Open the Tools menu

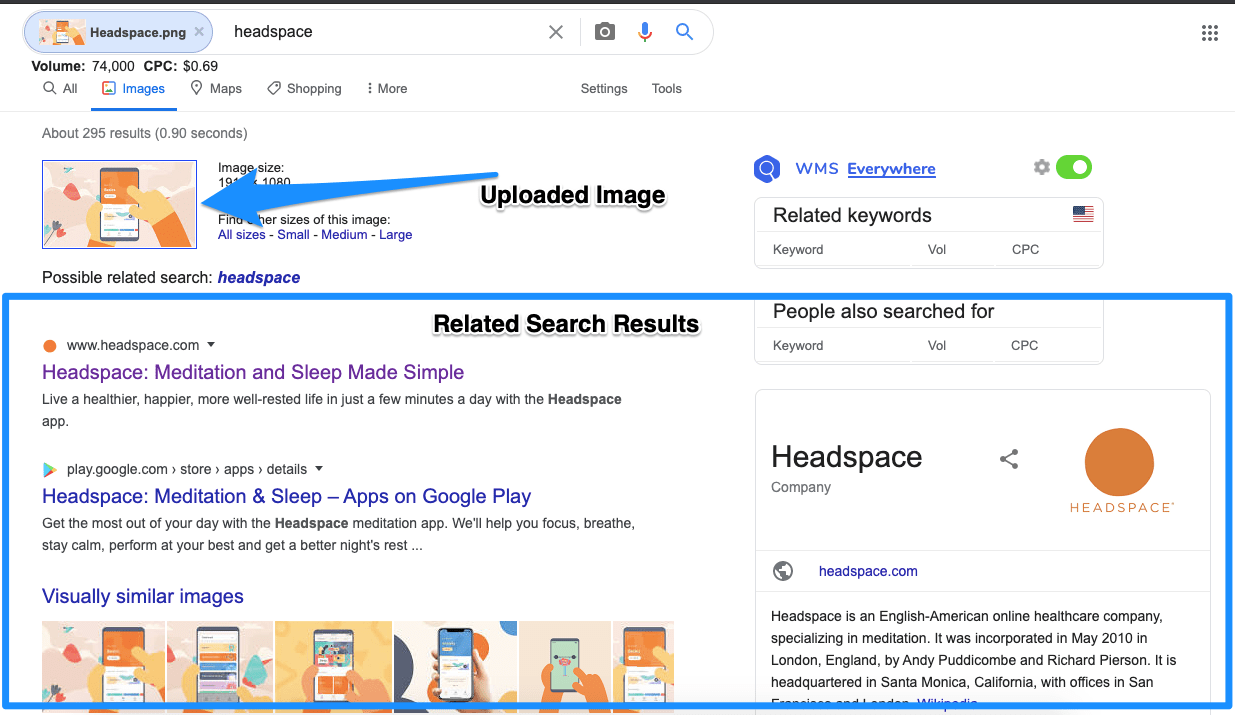[666, 88]
